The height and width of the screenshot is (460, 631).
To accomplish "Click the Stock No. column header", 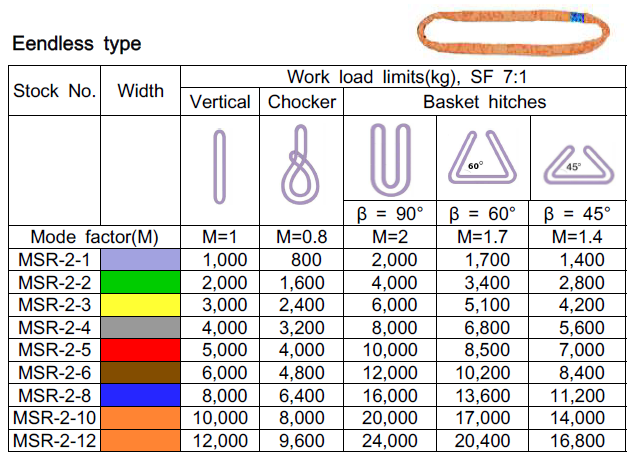I will (56, 91).
